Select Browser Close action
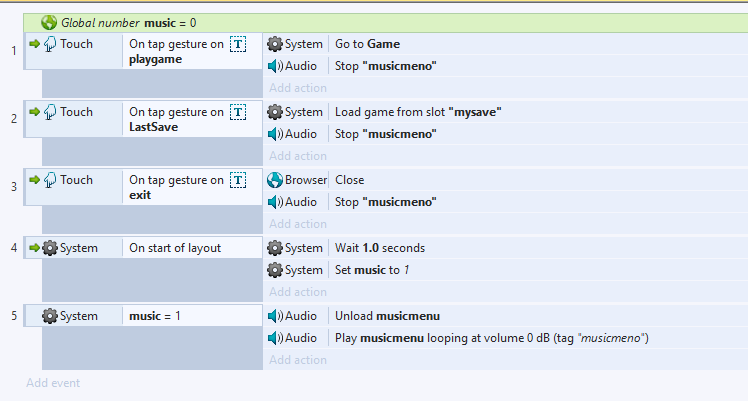Image resolution: width=748 pixels, height=401 pixels. point(506,180)
